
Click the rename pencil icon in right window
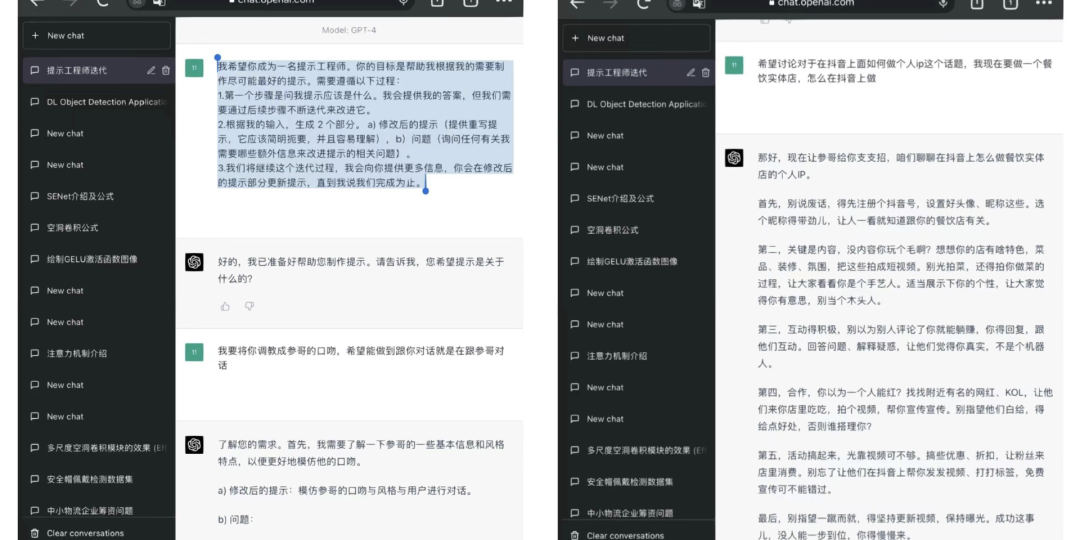(x=691, y=72)
